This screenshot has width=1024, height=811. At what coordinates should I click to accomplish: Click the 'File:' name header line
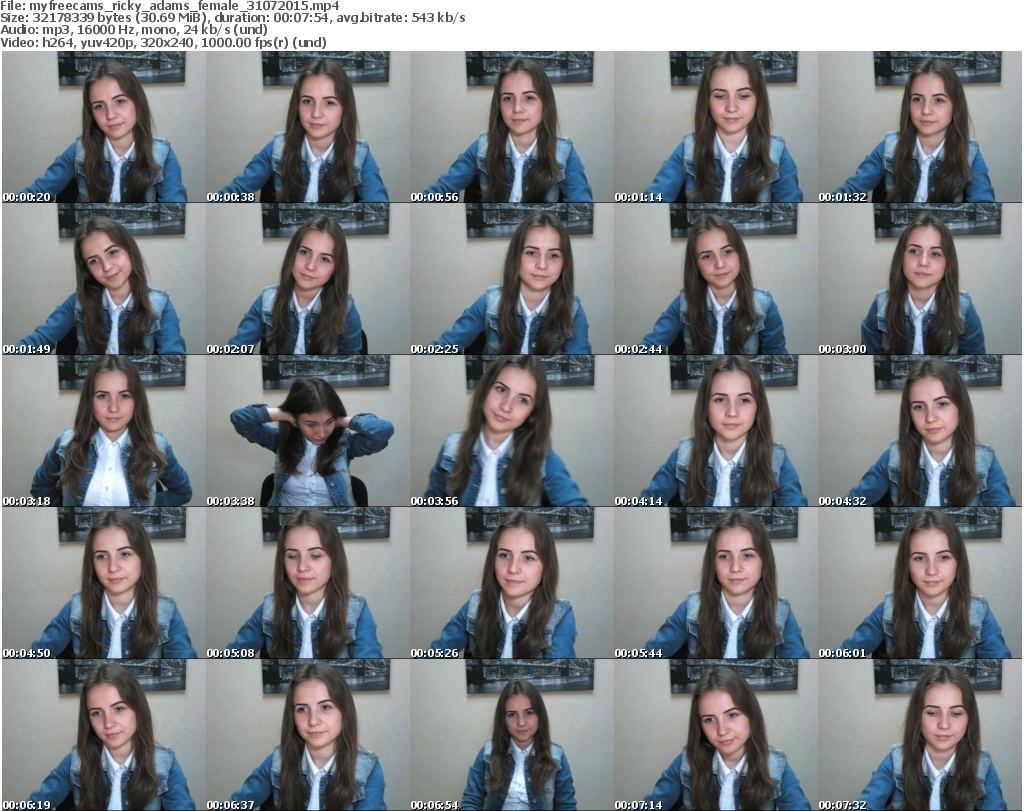[x=170, y=6]
